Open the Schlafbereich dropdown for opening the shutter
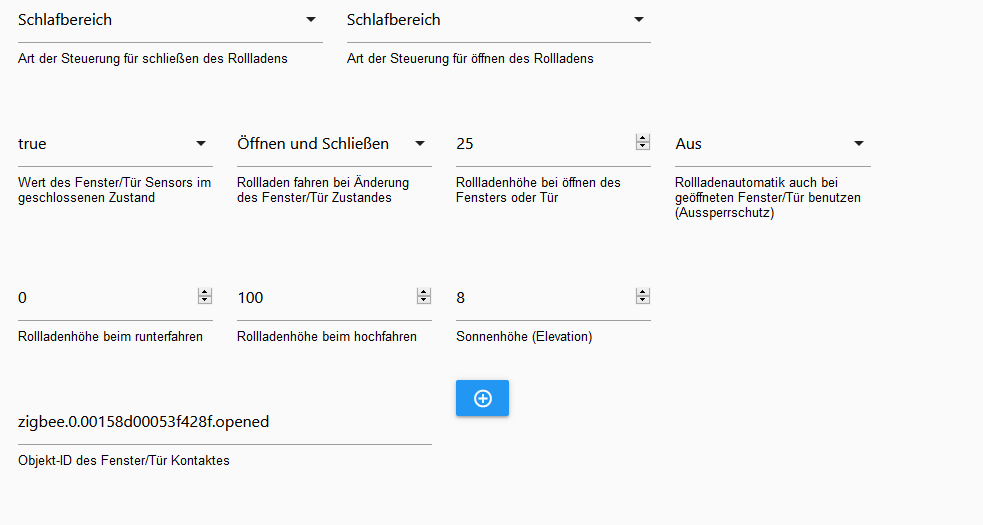Viewport: 983px width, 525px height. [498, 20]
